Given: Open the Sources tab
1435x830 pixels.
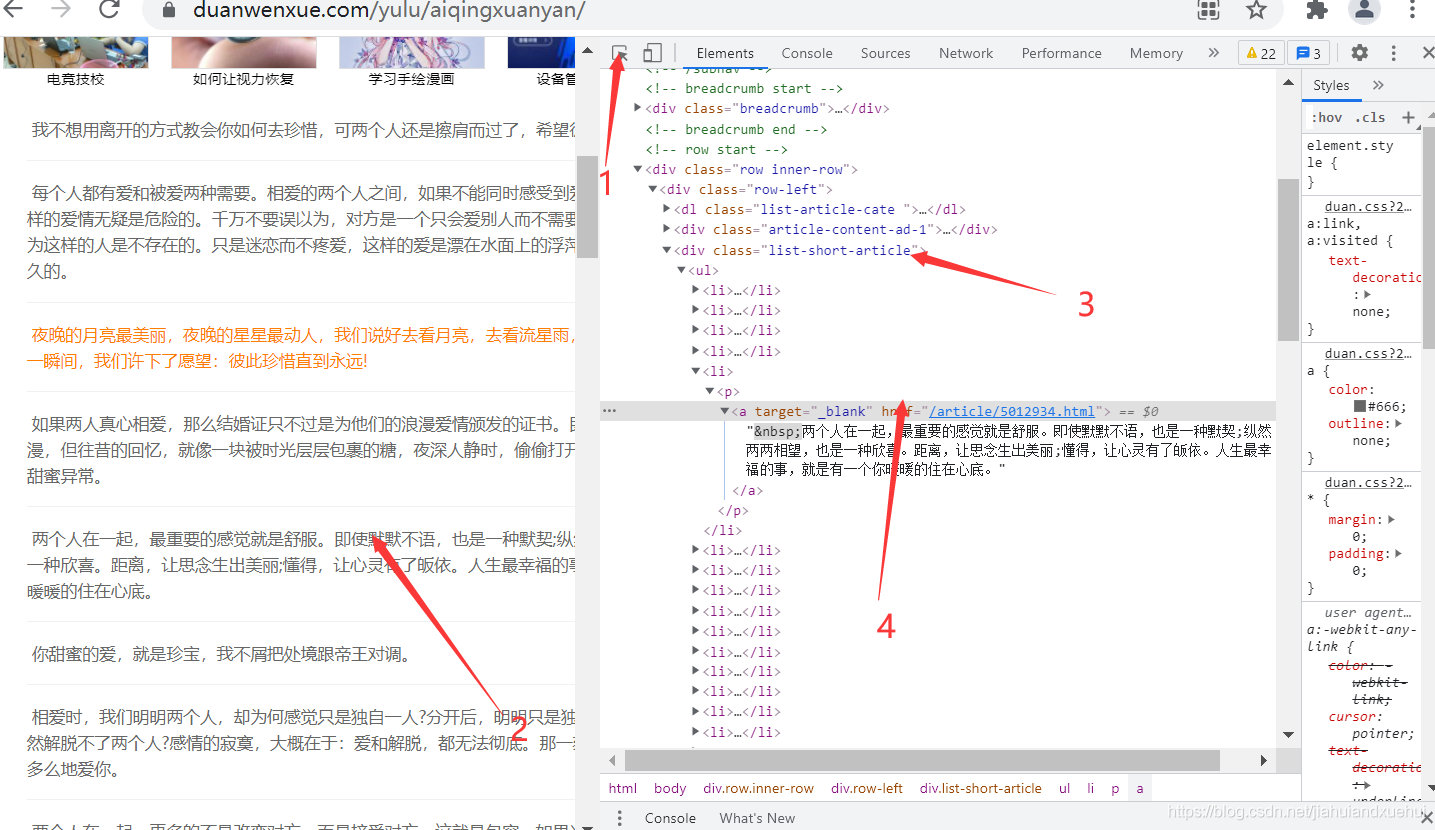Looking at the screenshot, I should 885,53.
